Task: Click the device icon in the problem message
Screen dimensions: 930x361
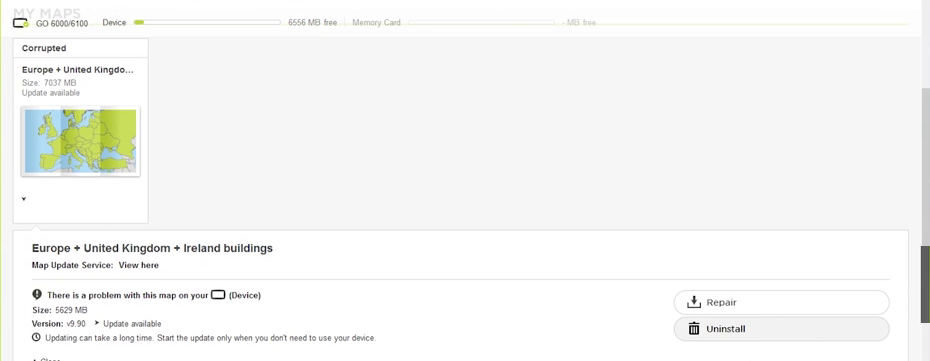Action: [x=218, y=294]
